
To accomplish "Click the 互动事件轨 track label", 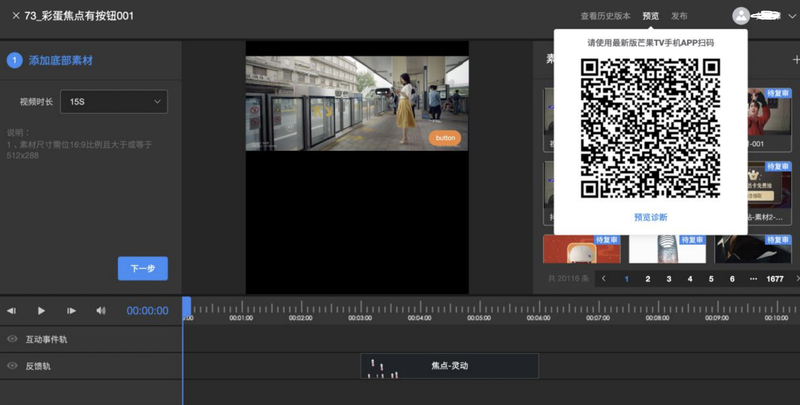I will pyautogui.click(x=46, y=339).
